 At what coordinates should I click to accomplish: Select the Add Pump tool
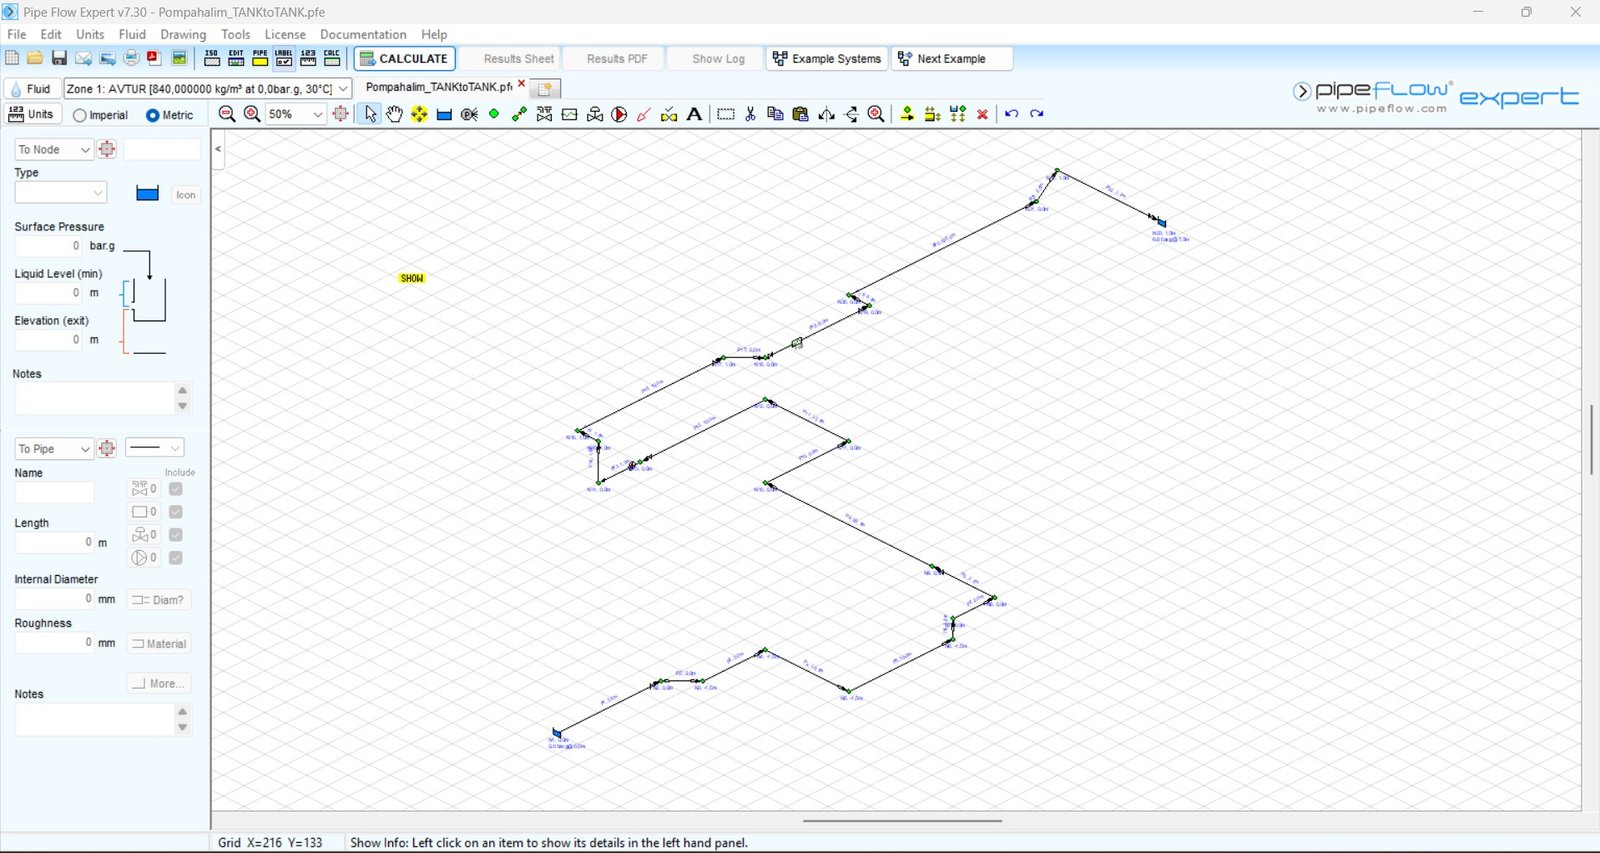(619, 114)
